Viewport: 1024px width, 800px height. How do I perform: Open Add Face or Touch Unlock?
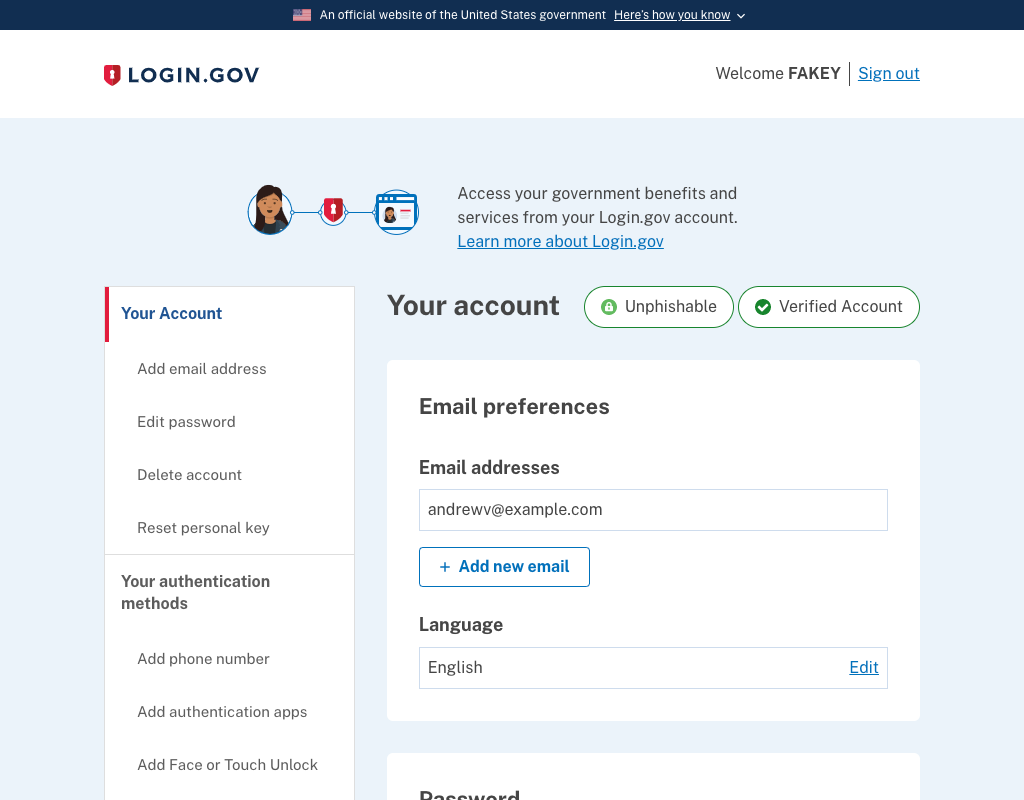tap(227, 765)
